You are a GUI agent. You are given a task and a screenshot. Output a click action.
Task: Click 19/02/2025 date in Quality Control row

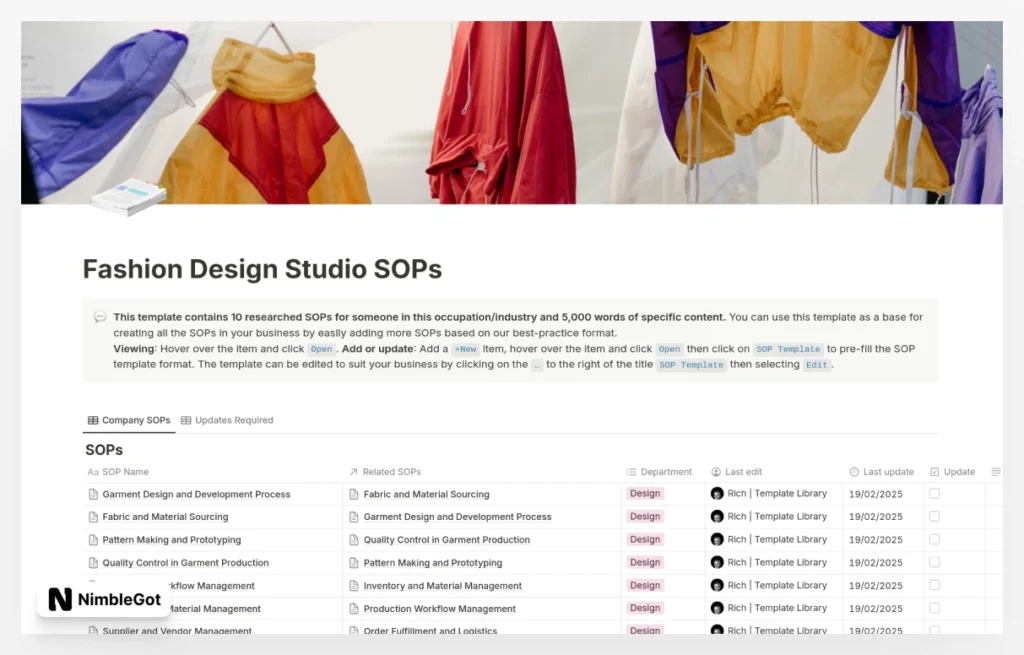(x=875, y=563)
